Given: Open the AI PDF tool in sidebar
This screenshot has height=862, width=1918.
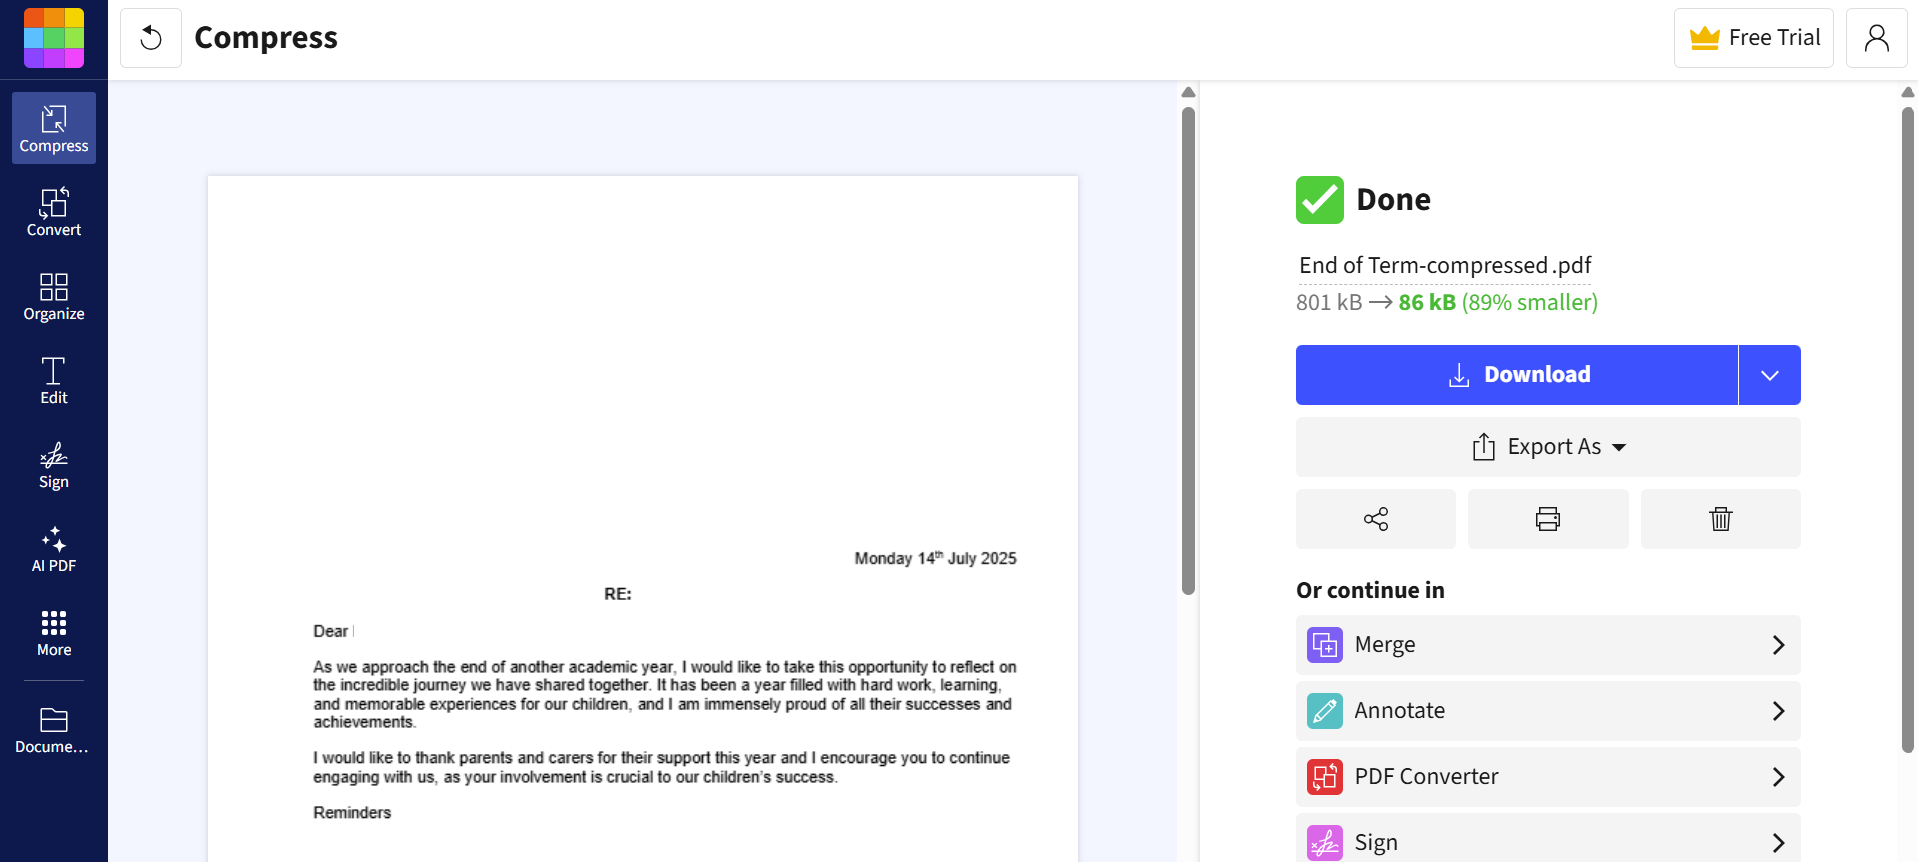Looking at the screenshot, I should pyautogui.click(x=54, y=548).
